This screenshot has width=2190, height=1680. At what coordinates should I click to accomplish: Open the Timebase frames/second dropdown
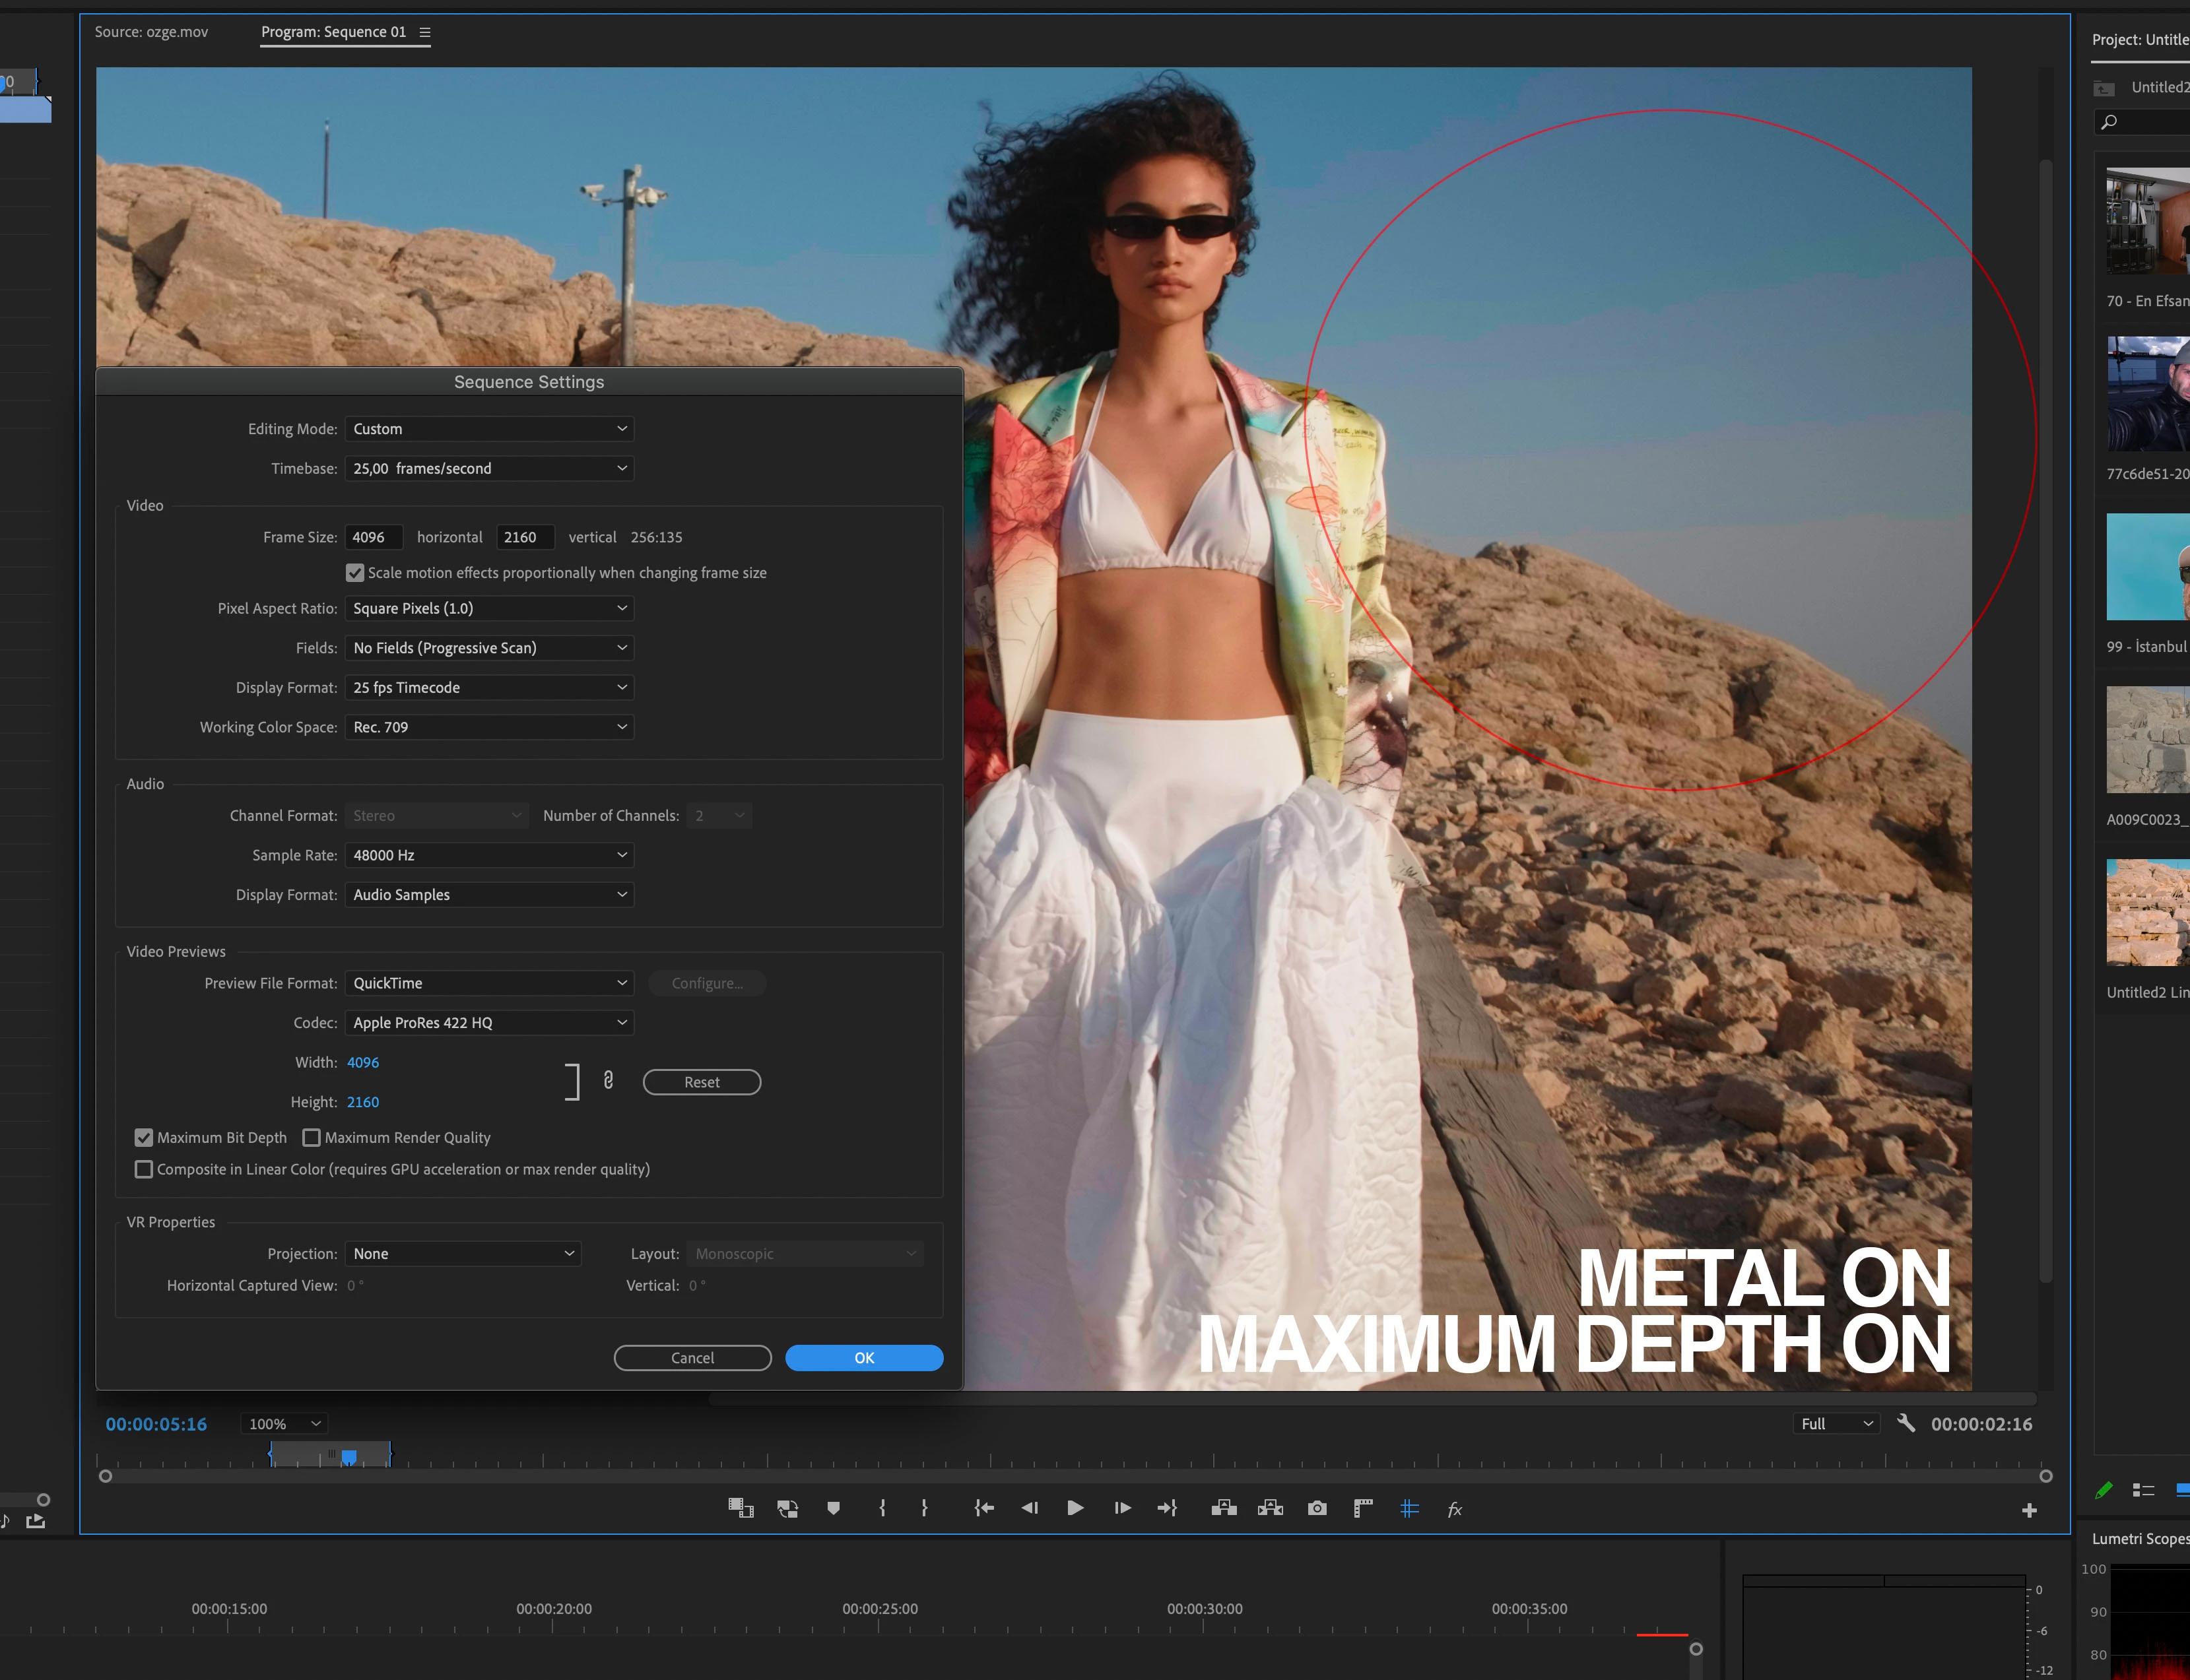click(489, 469)
